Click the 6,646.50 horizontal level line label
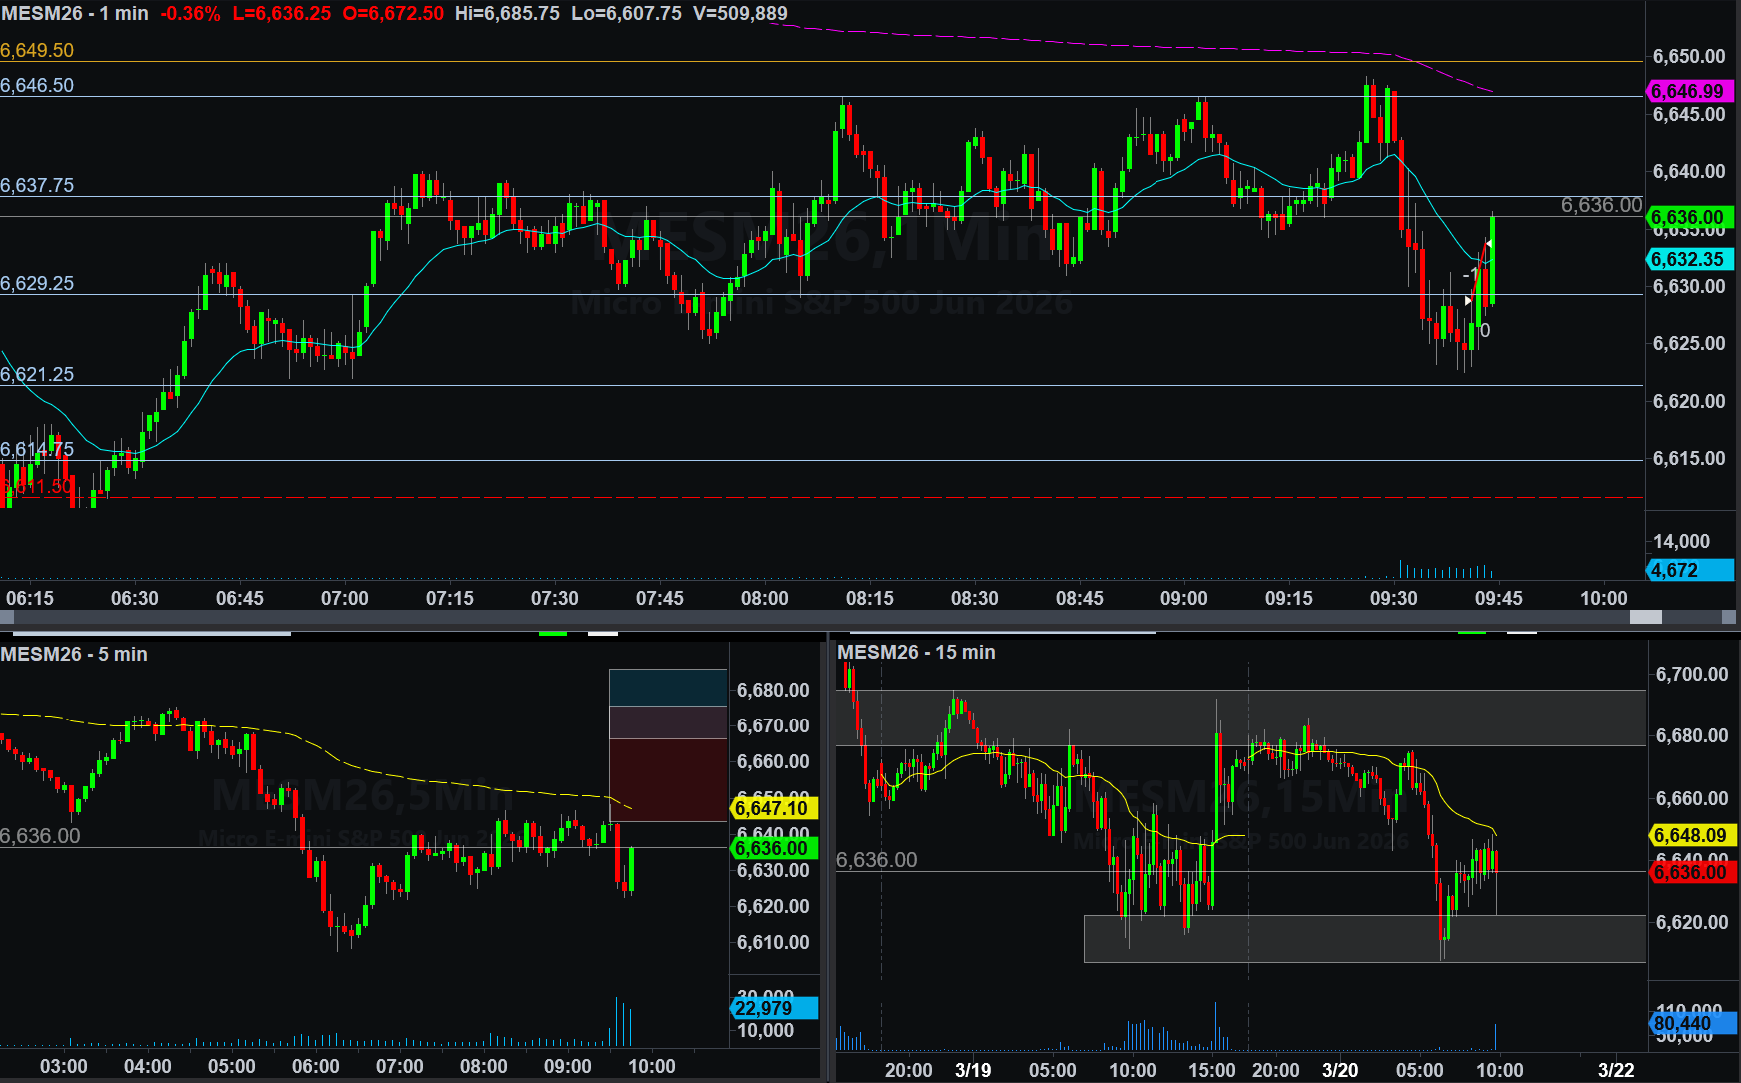 click(x=37, y=85)
